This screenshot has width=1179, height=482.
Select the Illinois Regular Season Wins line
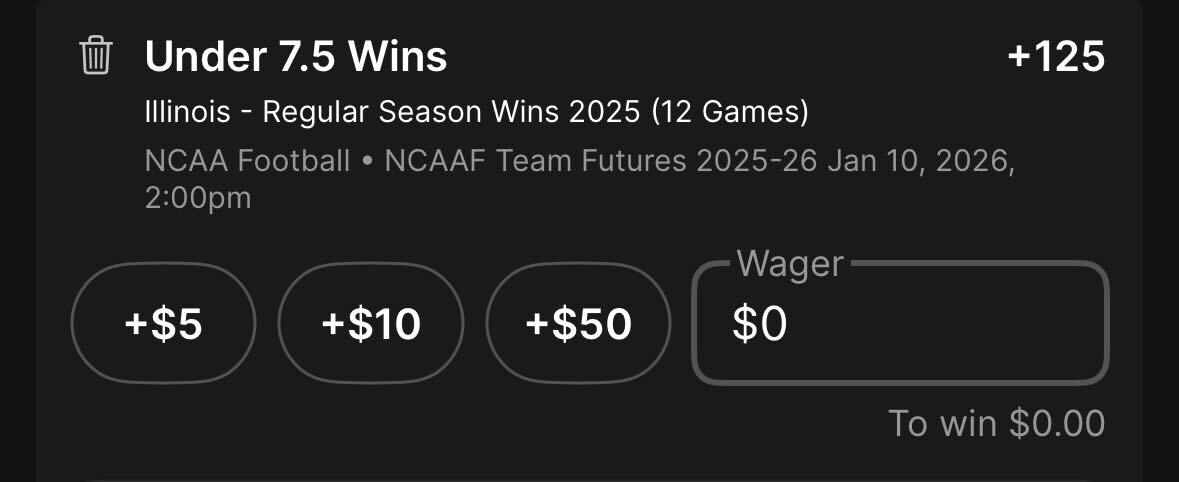coord(477,113)
